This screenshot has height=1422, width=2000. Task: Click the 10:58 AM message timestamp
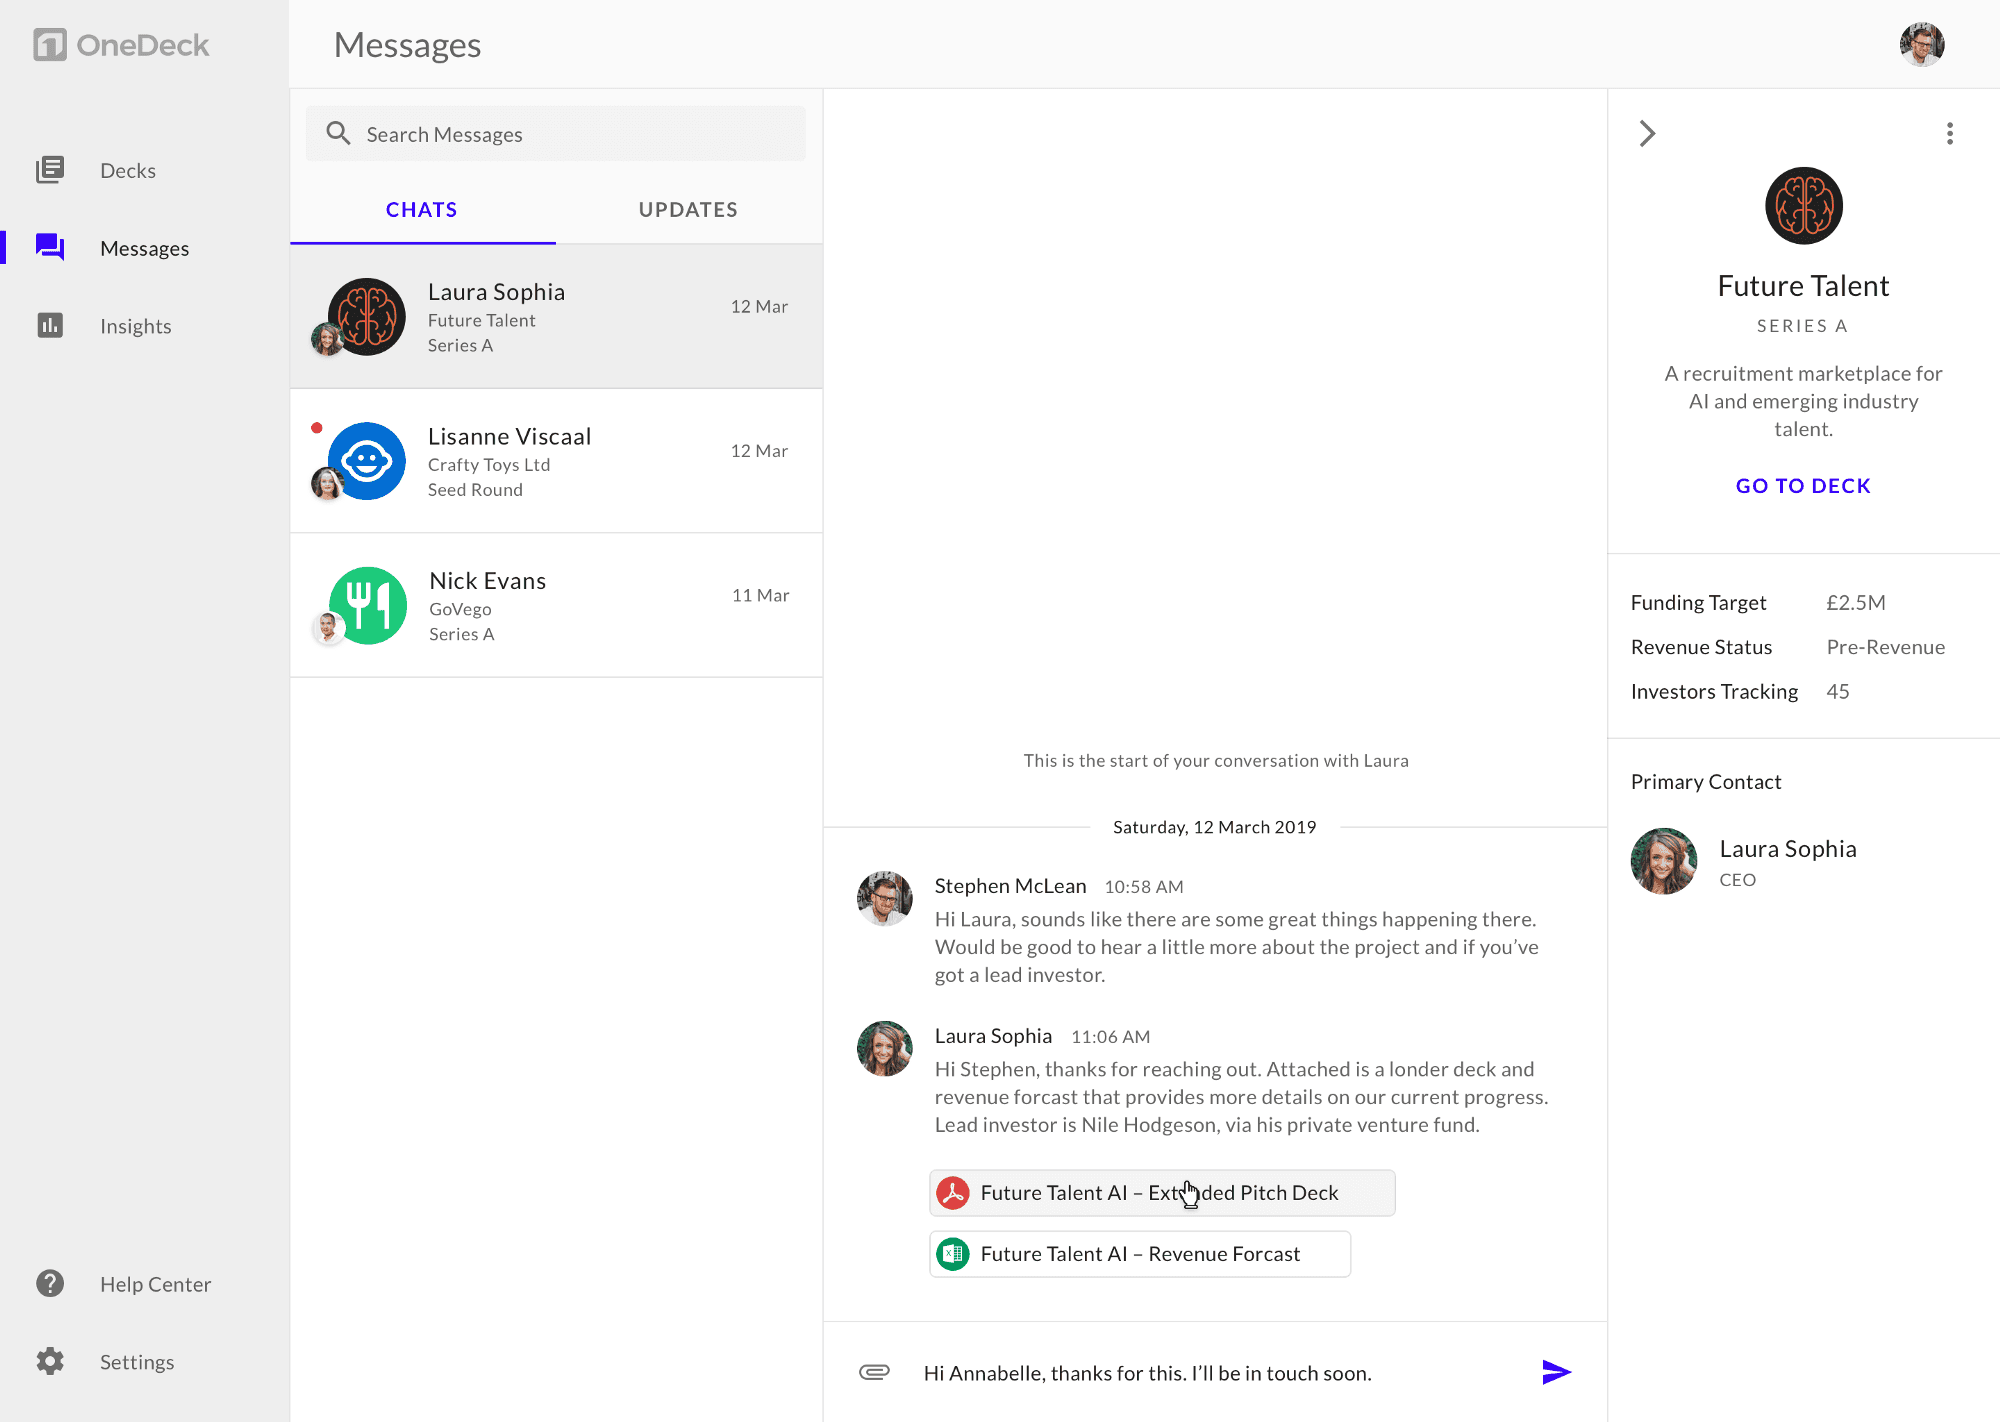1144,887
